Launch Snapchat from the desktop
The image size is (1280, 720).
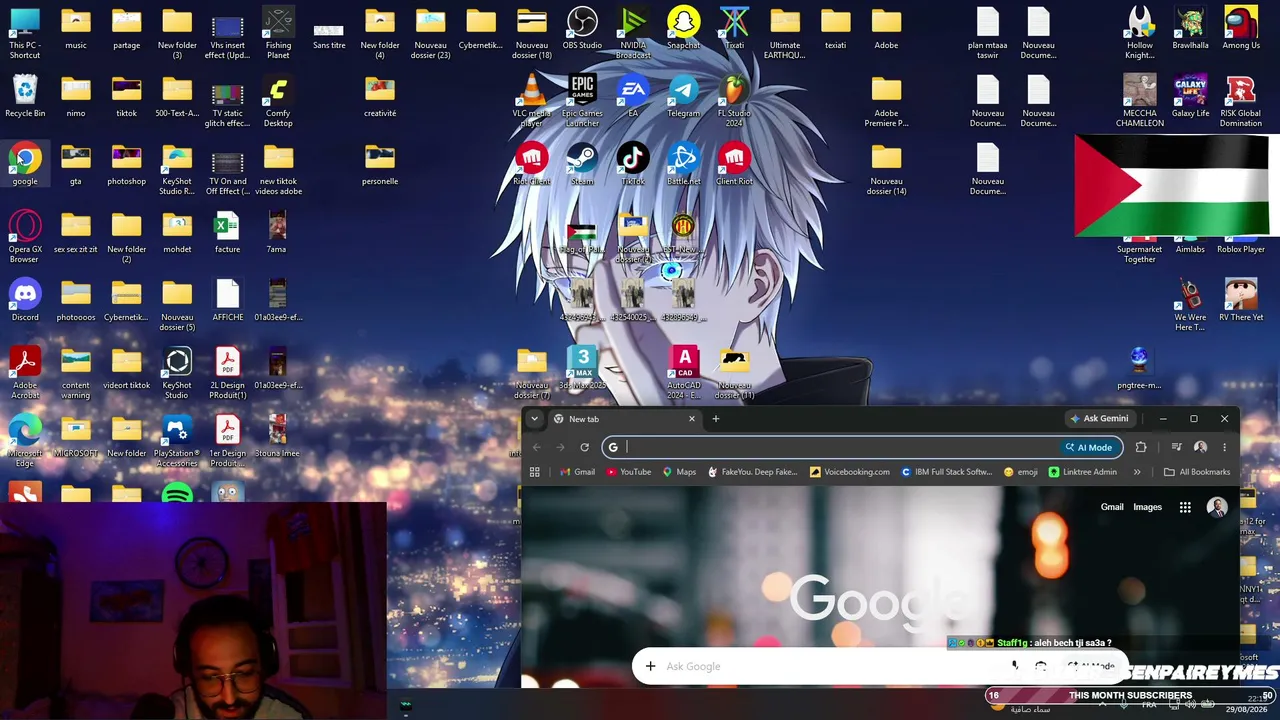(683, 29)
